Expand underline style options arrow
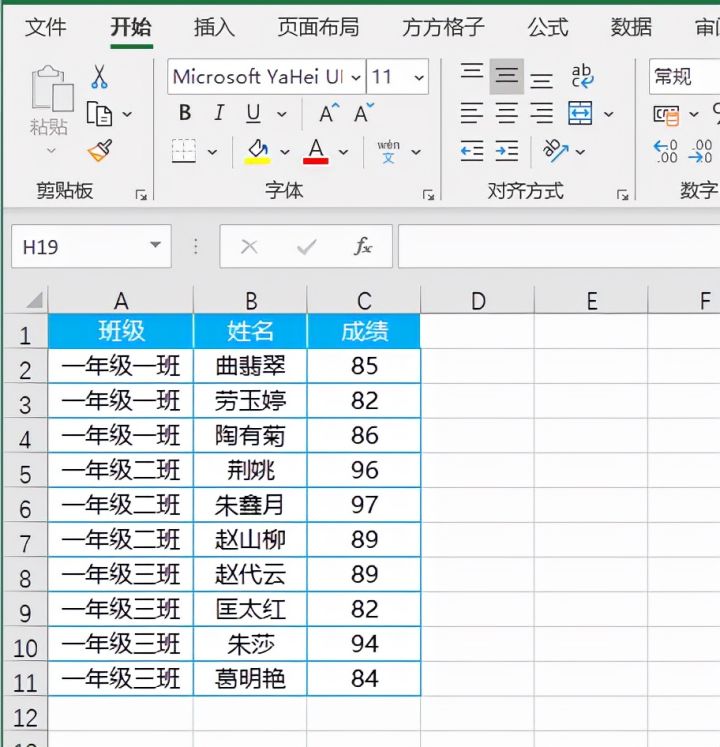Viewport: 720px width, 747px height. 282,114
